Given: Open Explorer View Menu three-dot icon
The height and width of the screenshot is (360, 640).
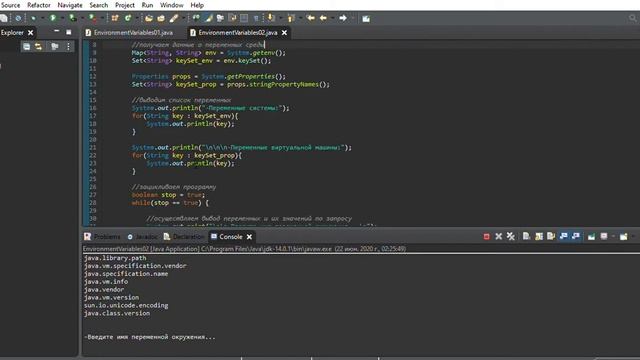Looking at the screenshot, I should point(68,47).
